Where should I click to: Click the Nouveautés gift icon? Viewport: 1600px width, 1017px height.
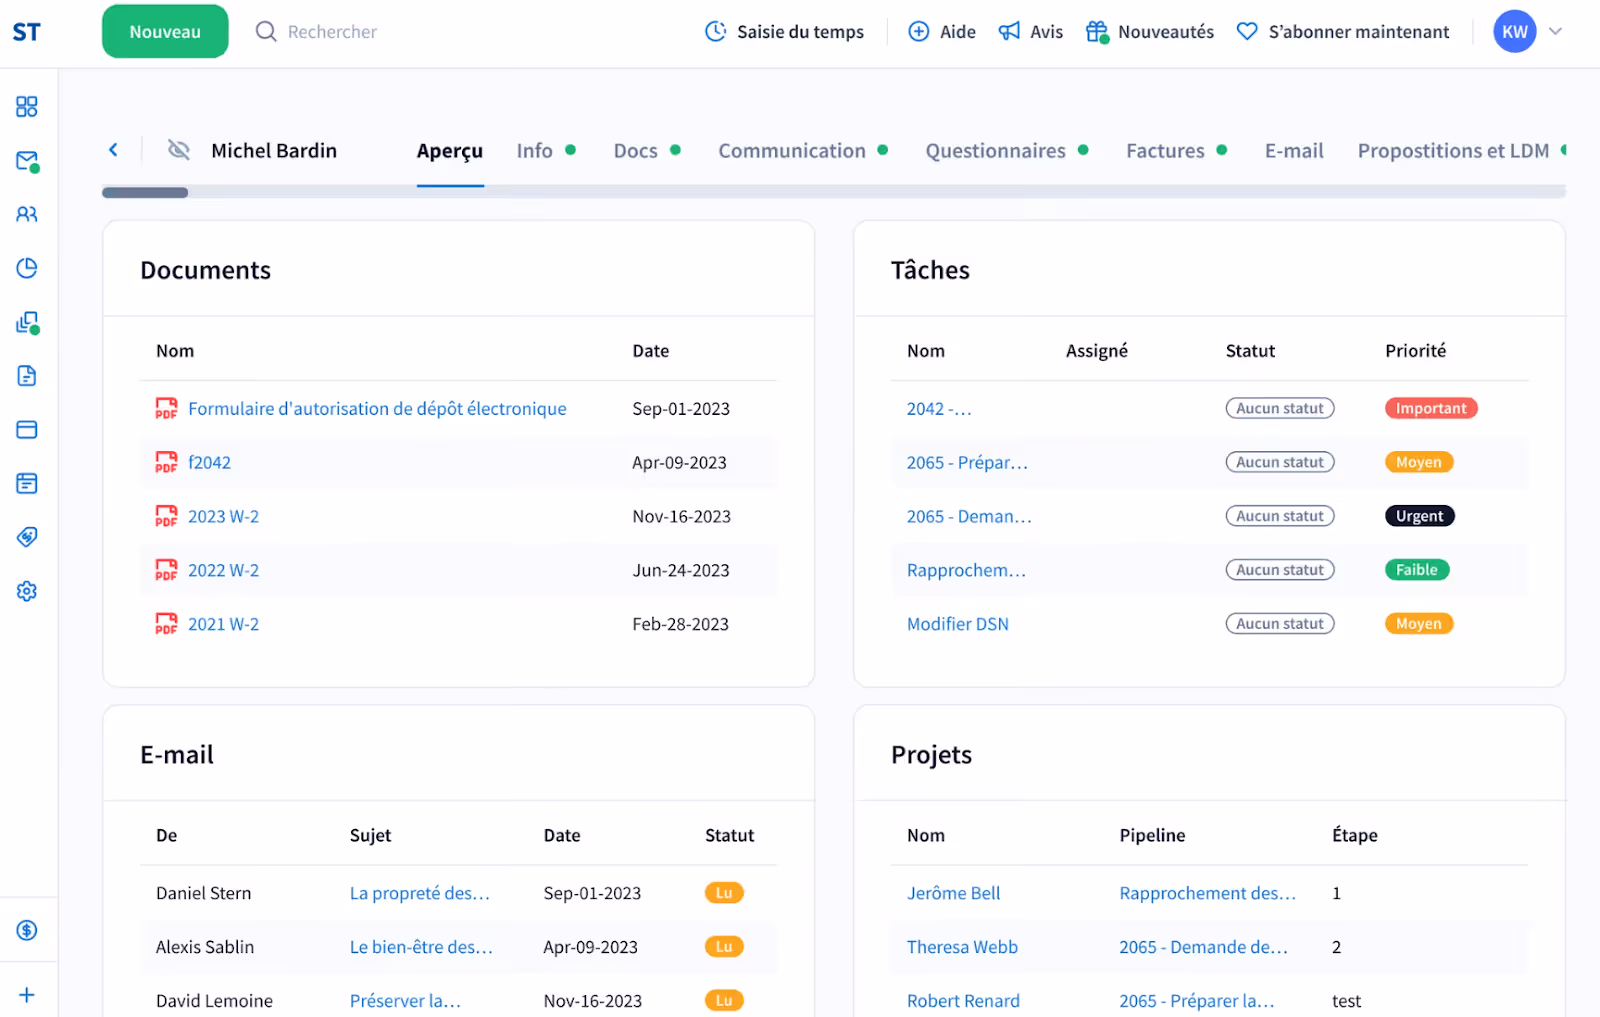click(1097, 32)
